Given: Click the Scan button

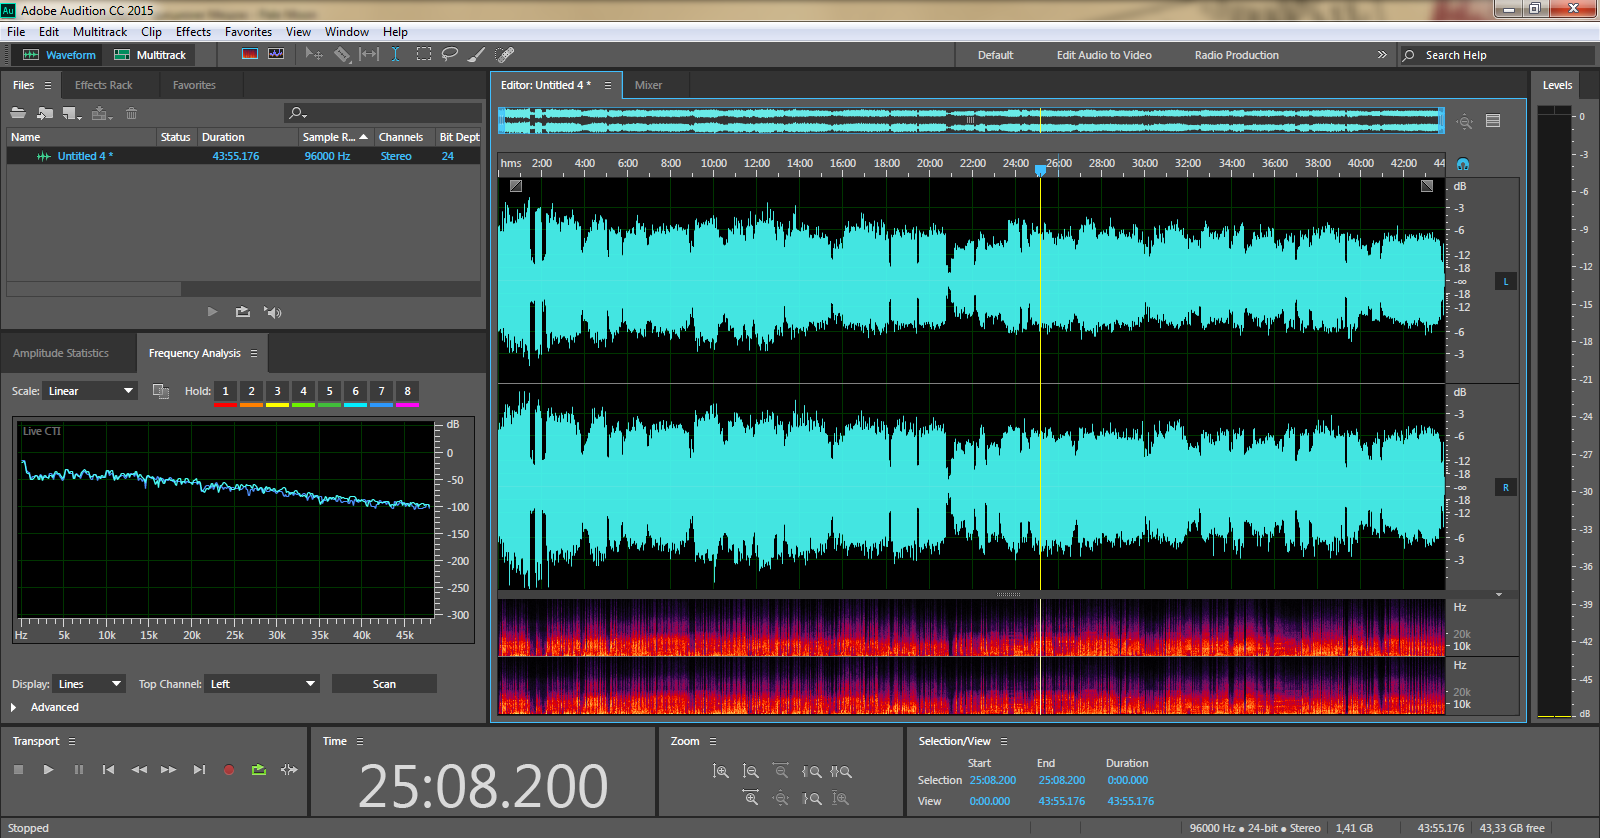Looking at the screenshot, I should tap(384, 684).
